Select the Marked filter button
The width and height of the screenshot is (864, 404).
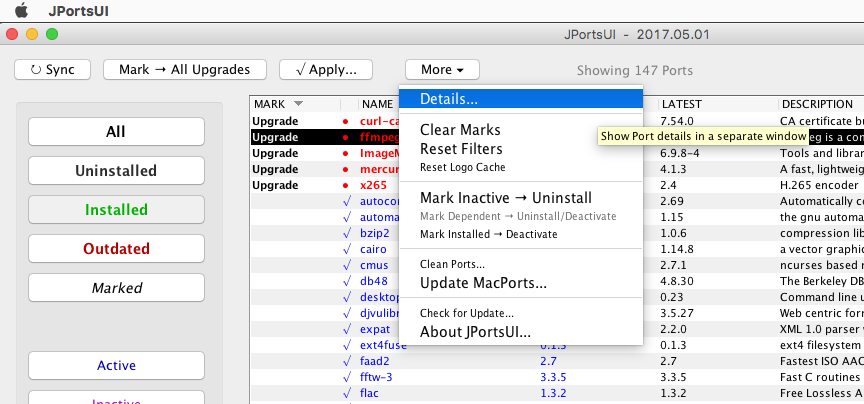116,288
